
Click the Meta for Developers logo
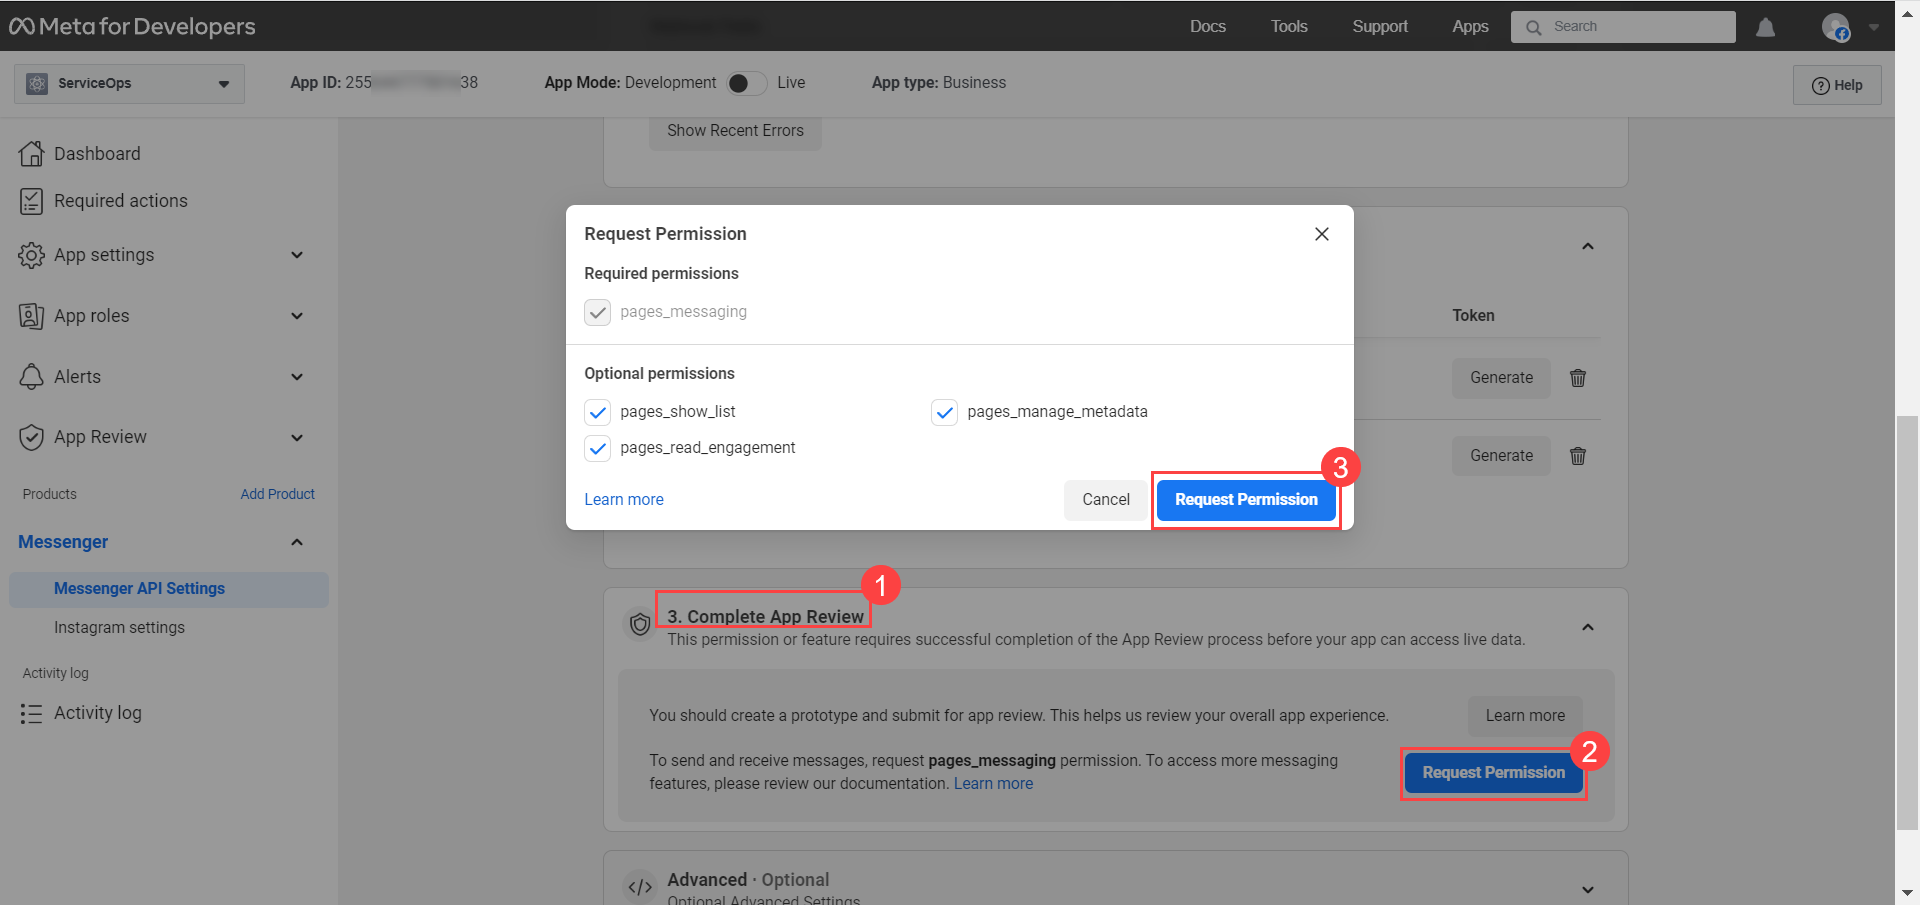(x=132, y=27)
